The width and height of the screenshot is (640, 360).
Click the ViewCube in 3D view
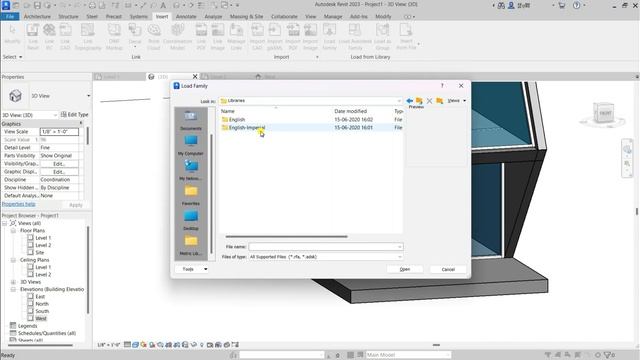click(x=604, y=113)
